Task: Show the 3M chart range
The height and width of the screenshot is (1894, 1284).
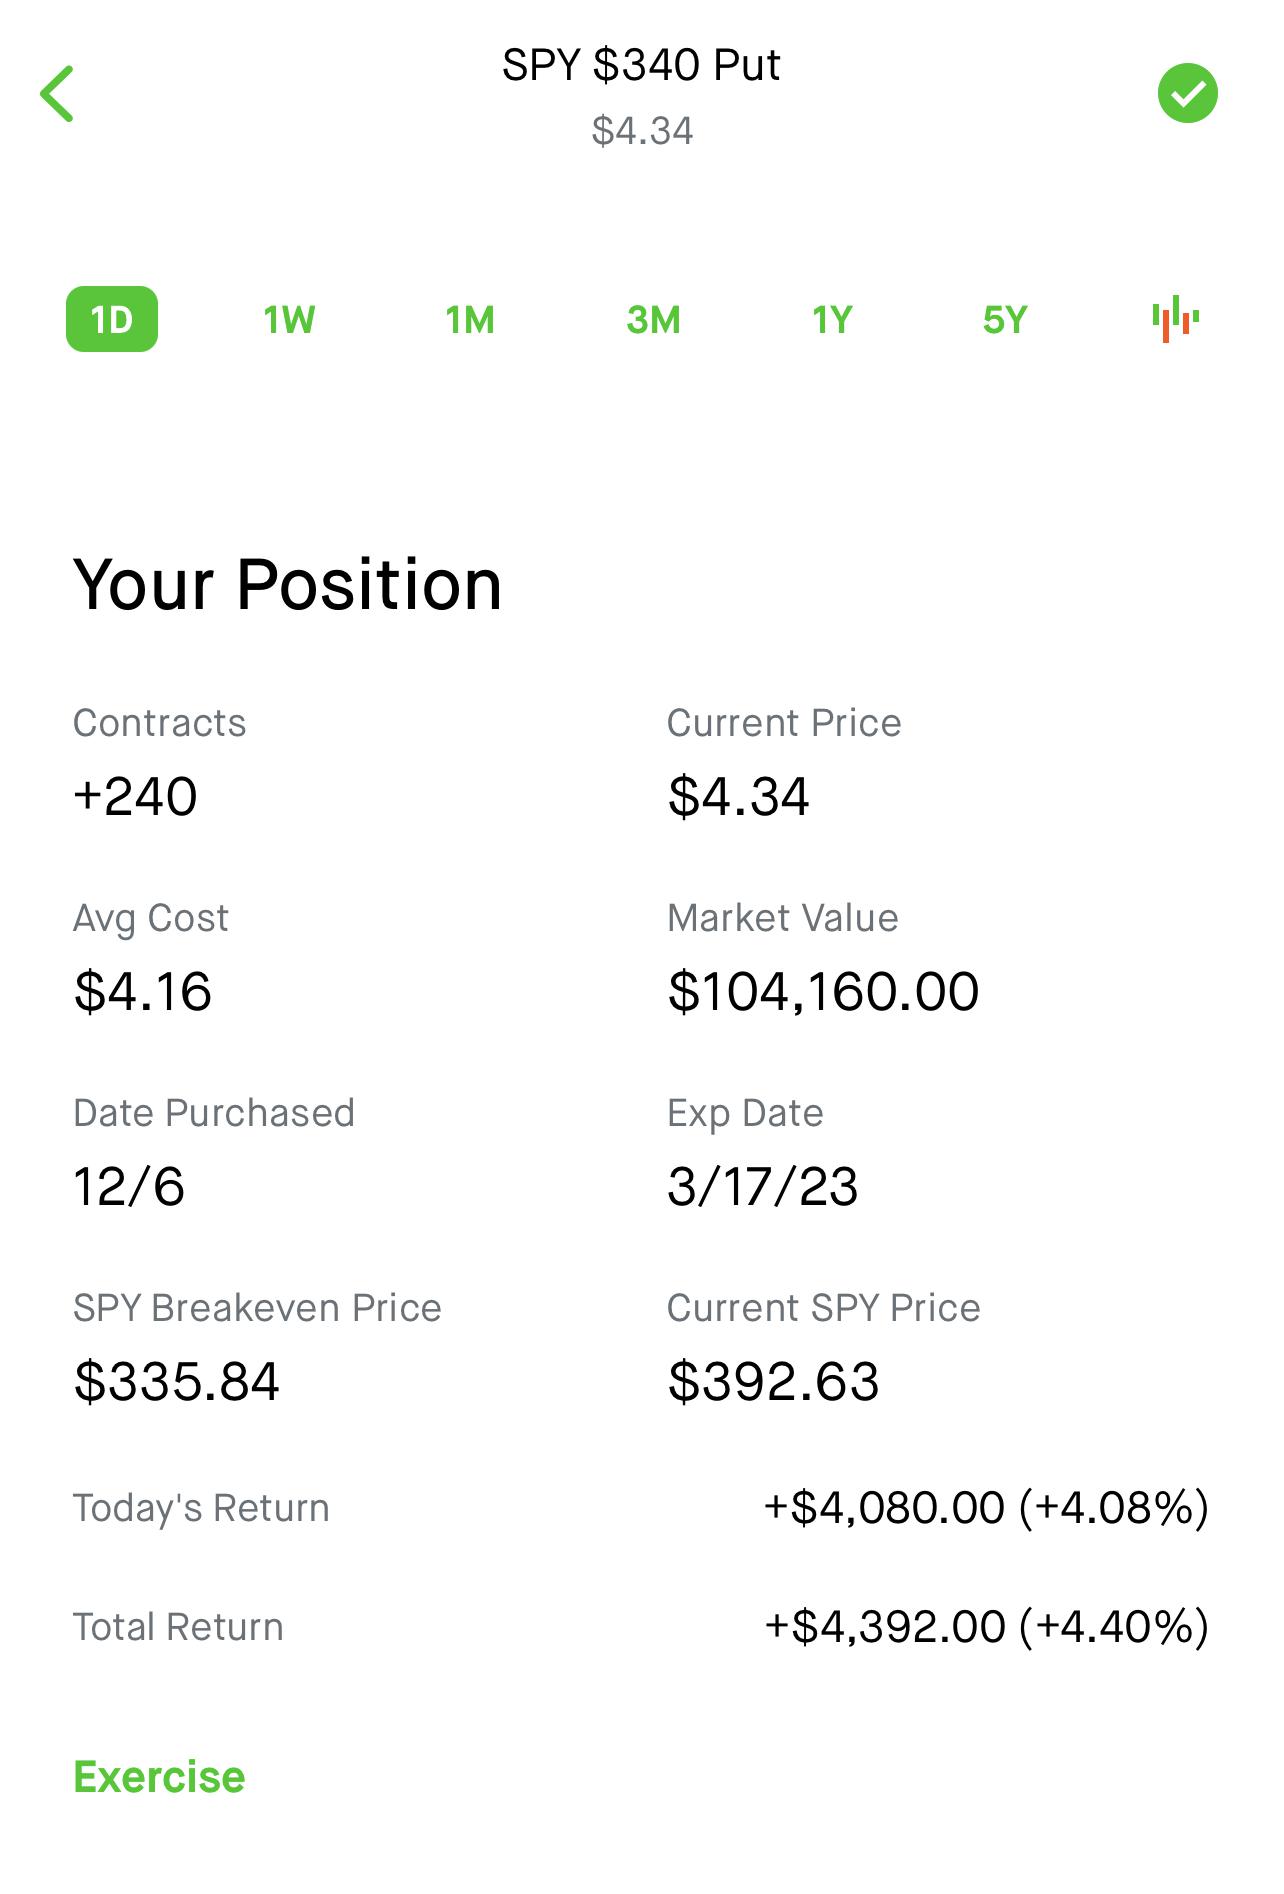Action: pos(653,320)
